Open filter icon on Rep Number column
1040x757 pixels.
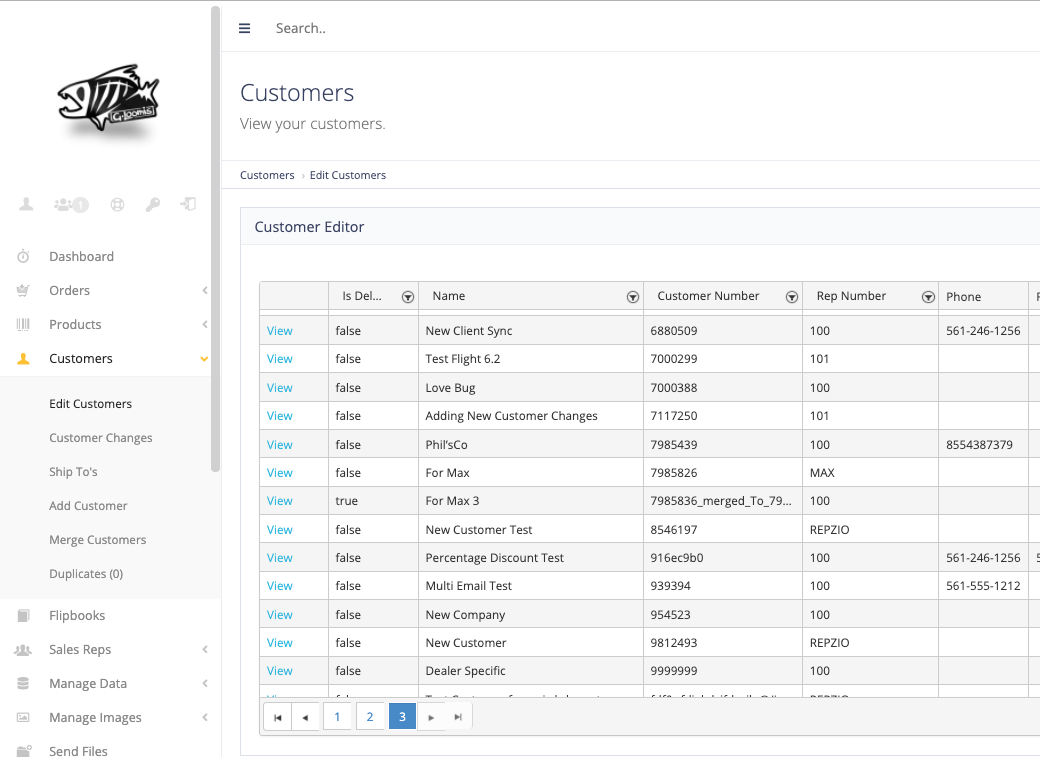929,297
